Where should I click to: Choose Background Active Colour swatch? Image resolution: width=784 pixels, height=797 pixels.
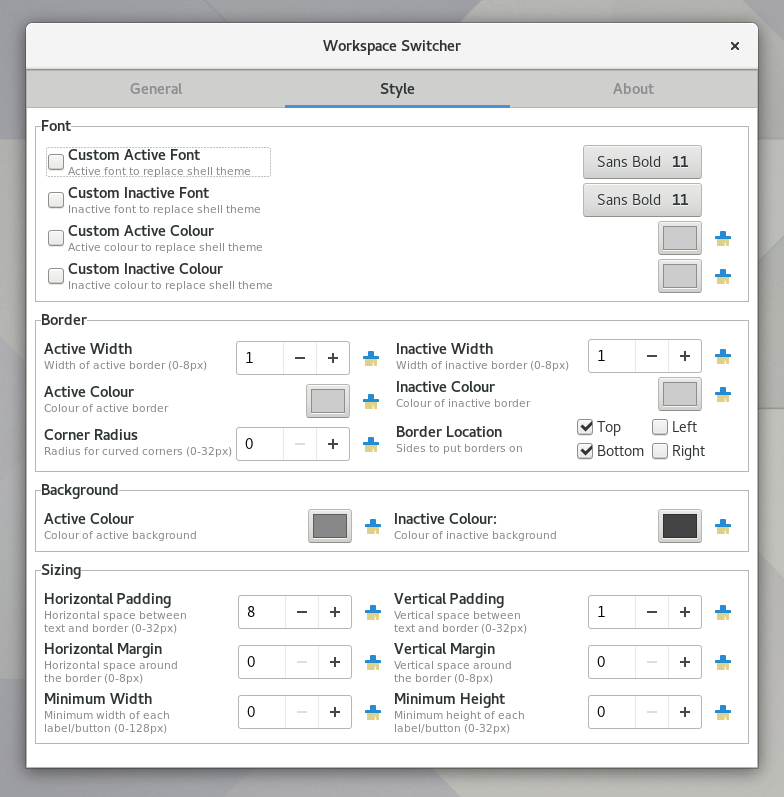coord(330,526)
